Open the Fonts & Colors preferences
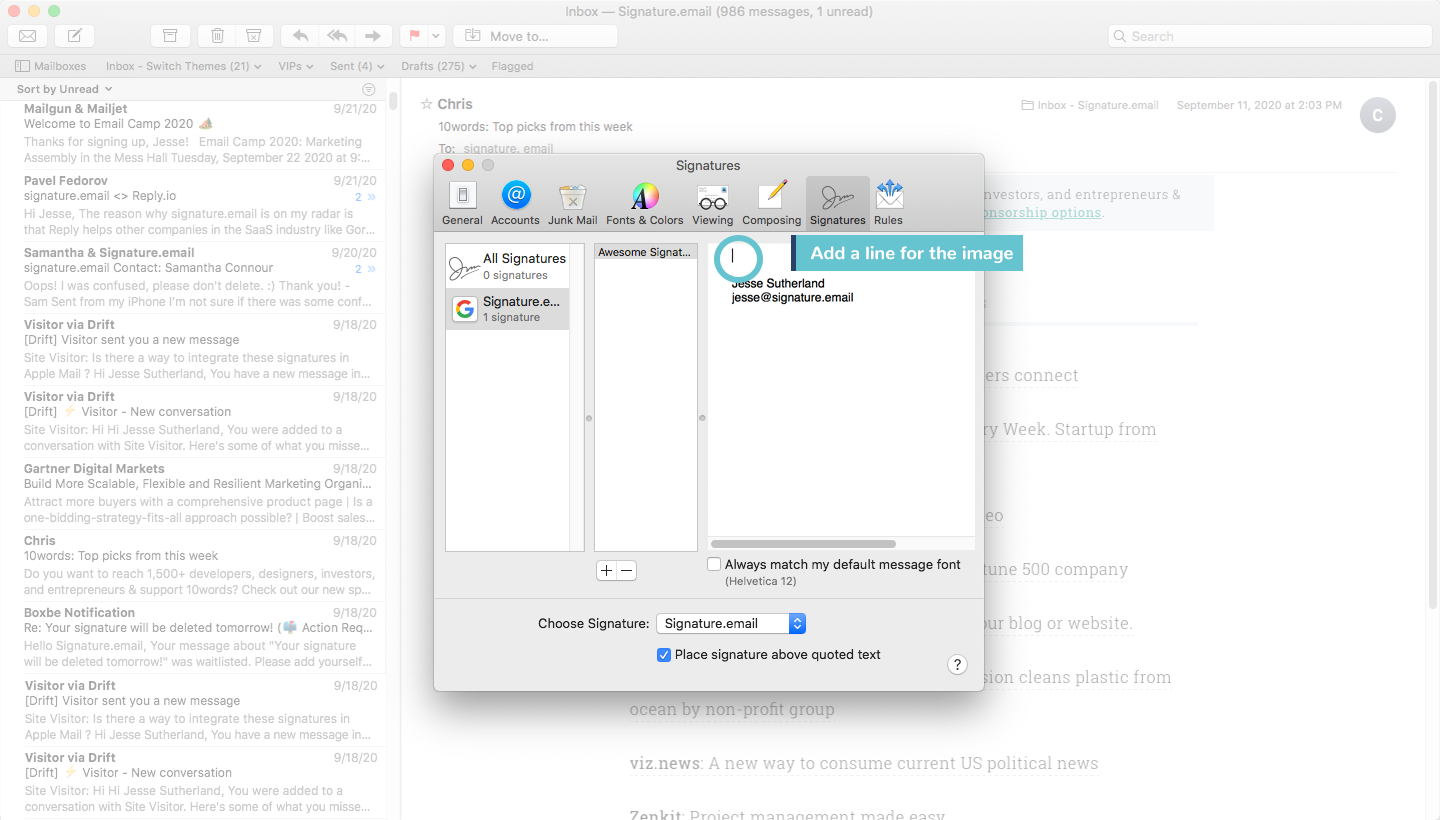This screenshot has width=1440, height=820. (644, 200)
